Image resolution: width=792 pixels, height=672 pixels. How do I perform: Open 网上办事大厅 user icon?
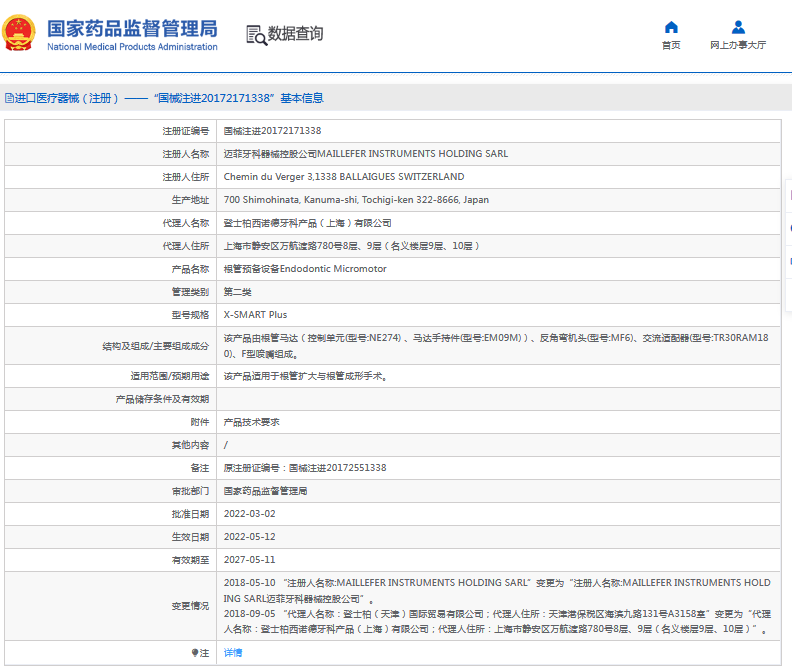point(738,27)
